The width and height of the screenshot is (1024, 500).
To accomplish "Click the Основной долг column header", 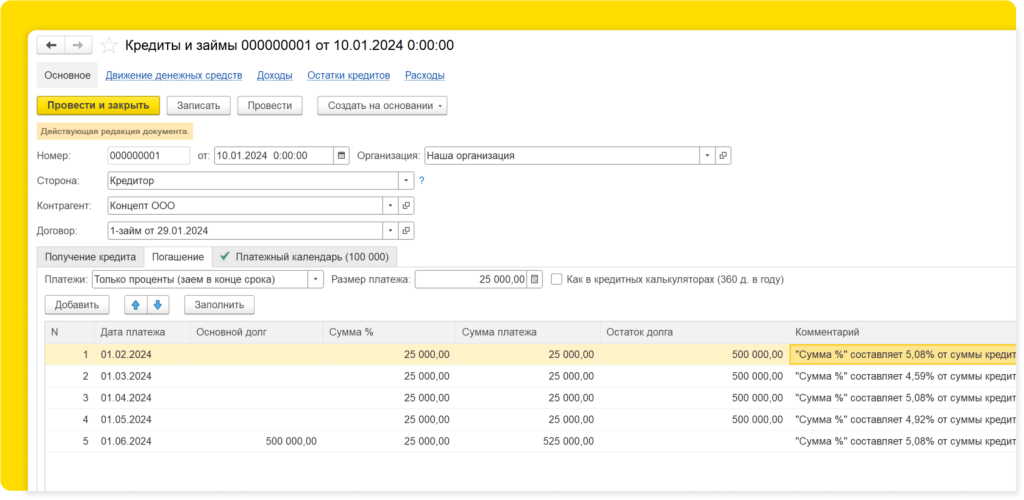I will point(256,332).
